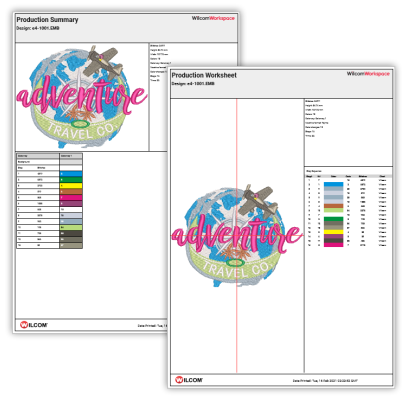Image resolution: width=407 pixels, height=401 pixels.
Task: Click WilcomWorkspace logo on Production Summary header
Action: tap(213, 18)
